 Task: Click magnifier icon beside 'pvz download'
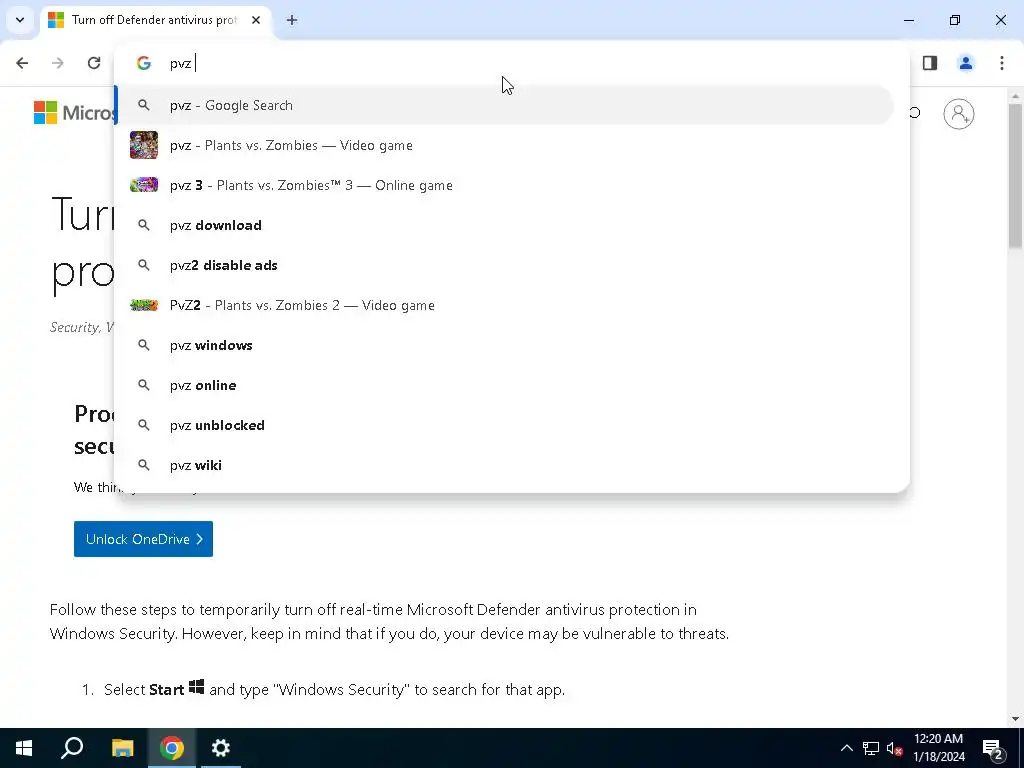[144, 225]
